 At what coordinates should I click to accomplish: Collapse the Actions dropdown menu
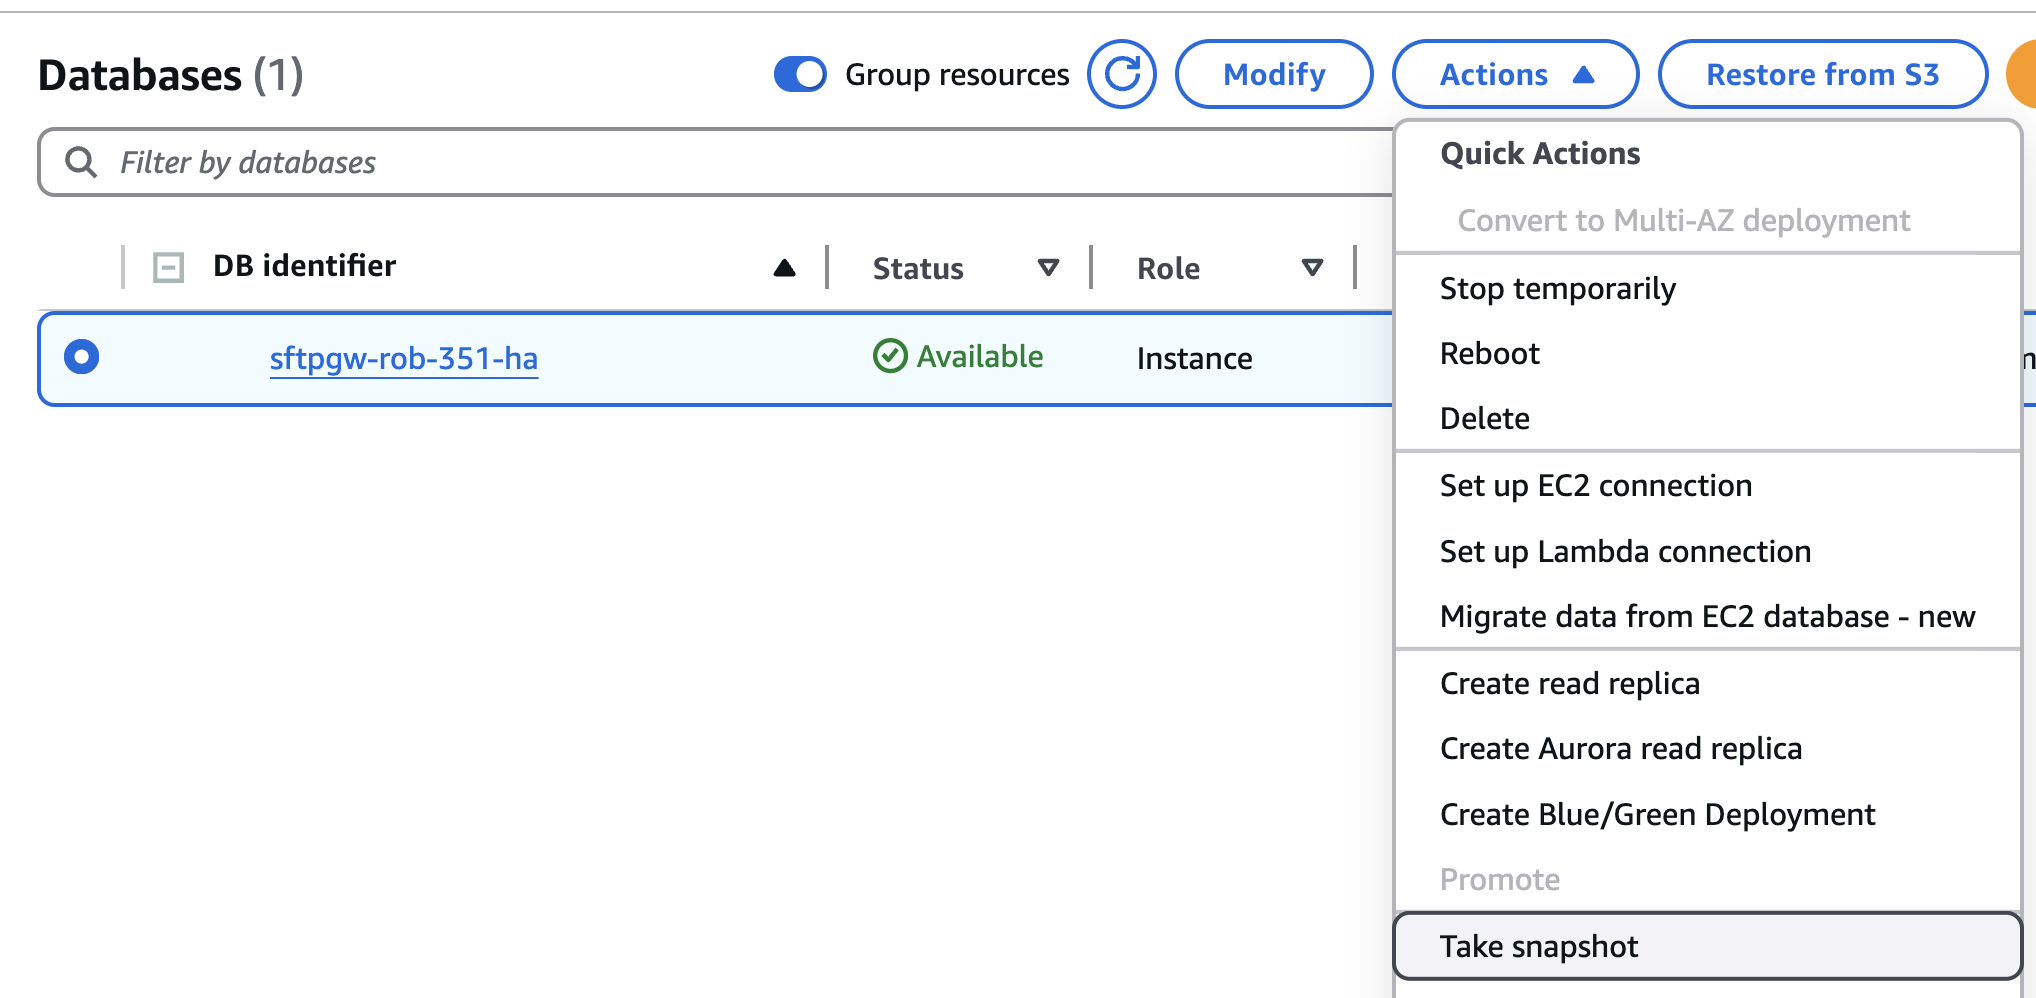pos(1515,74)
